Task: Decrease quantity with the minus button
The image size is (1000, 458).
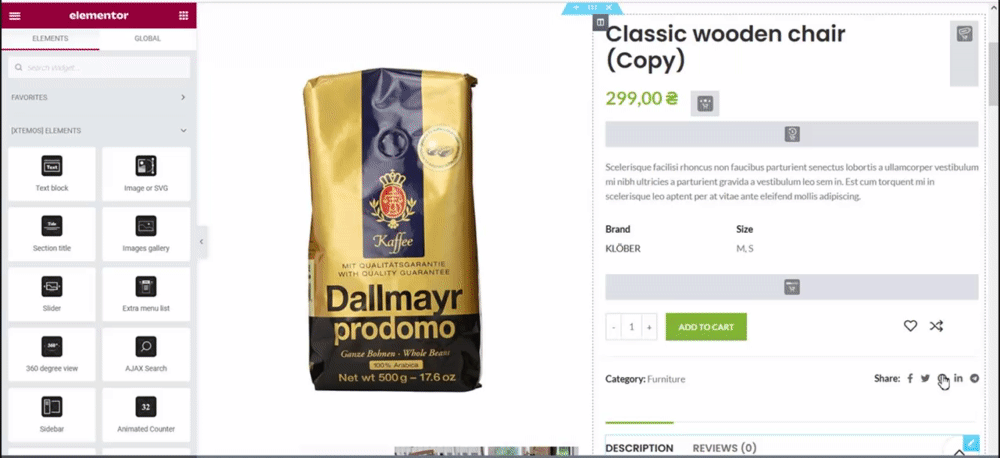Action: click(614, 327)
